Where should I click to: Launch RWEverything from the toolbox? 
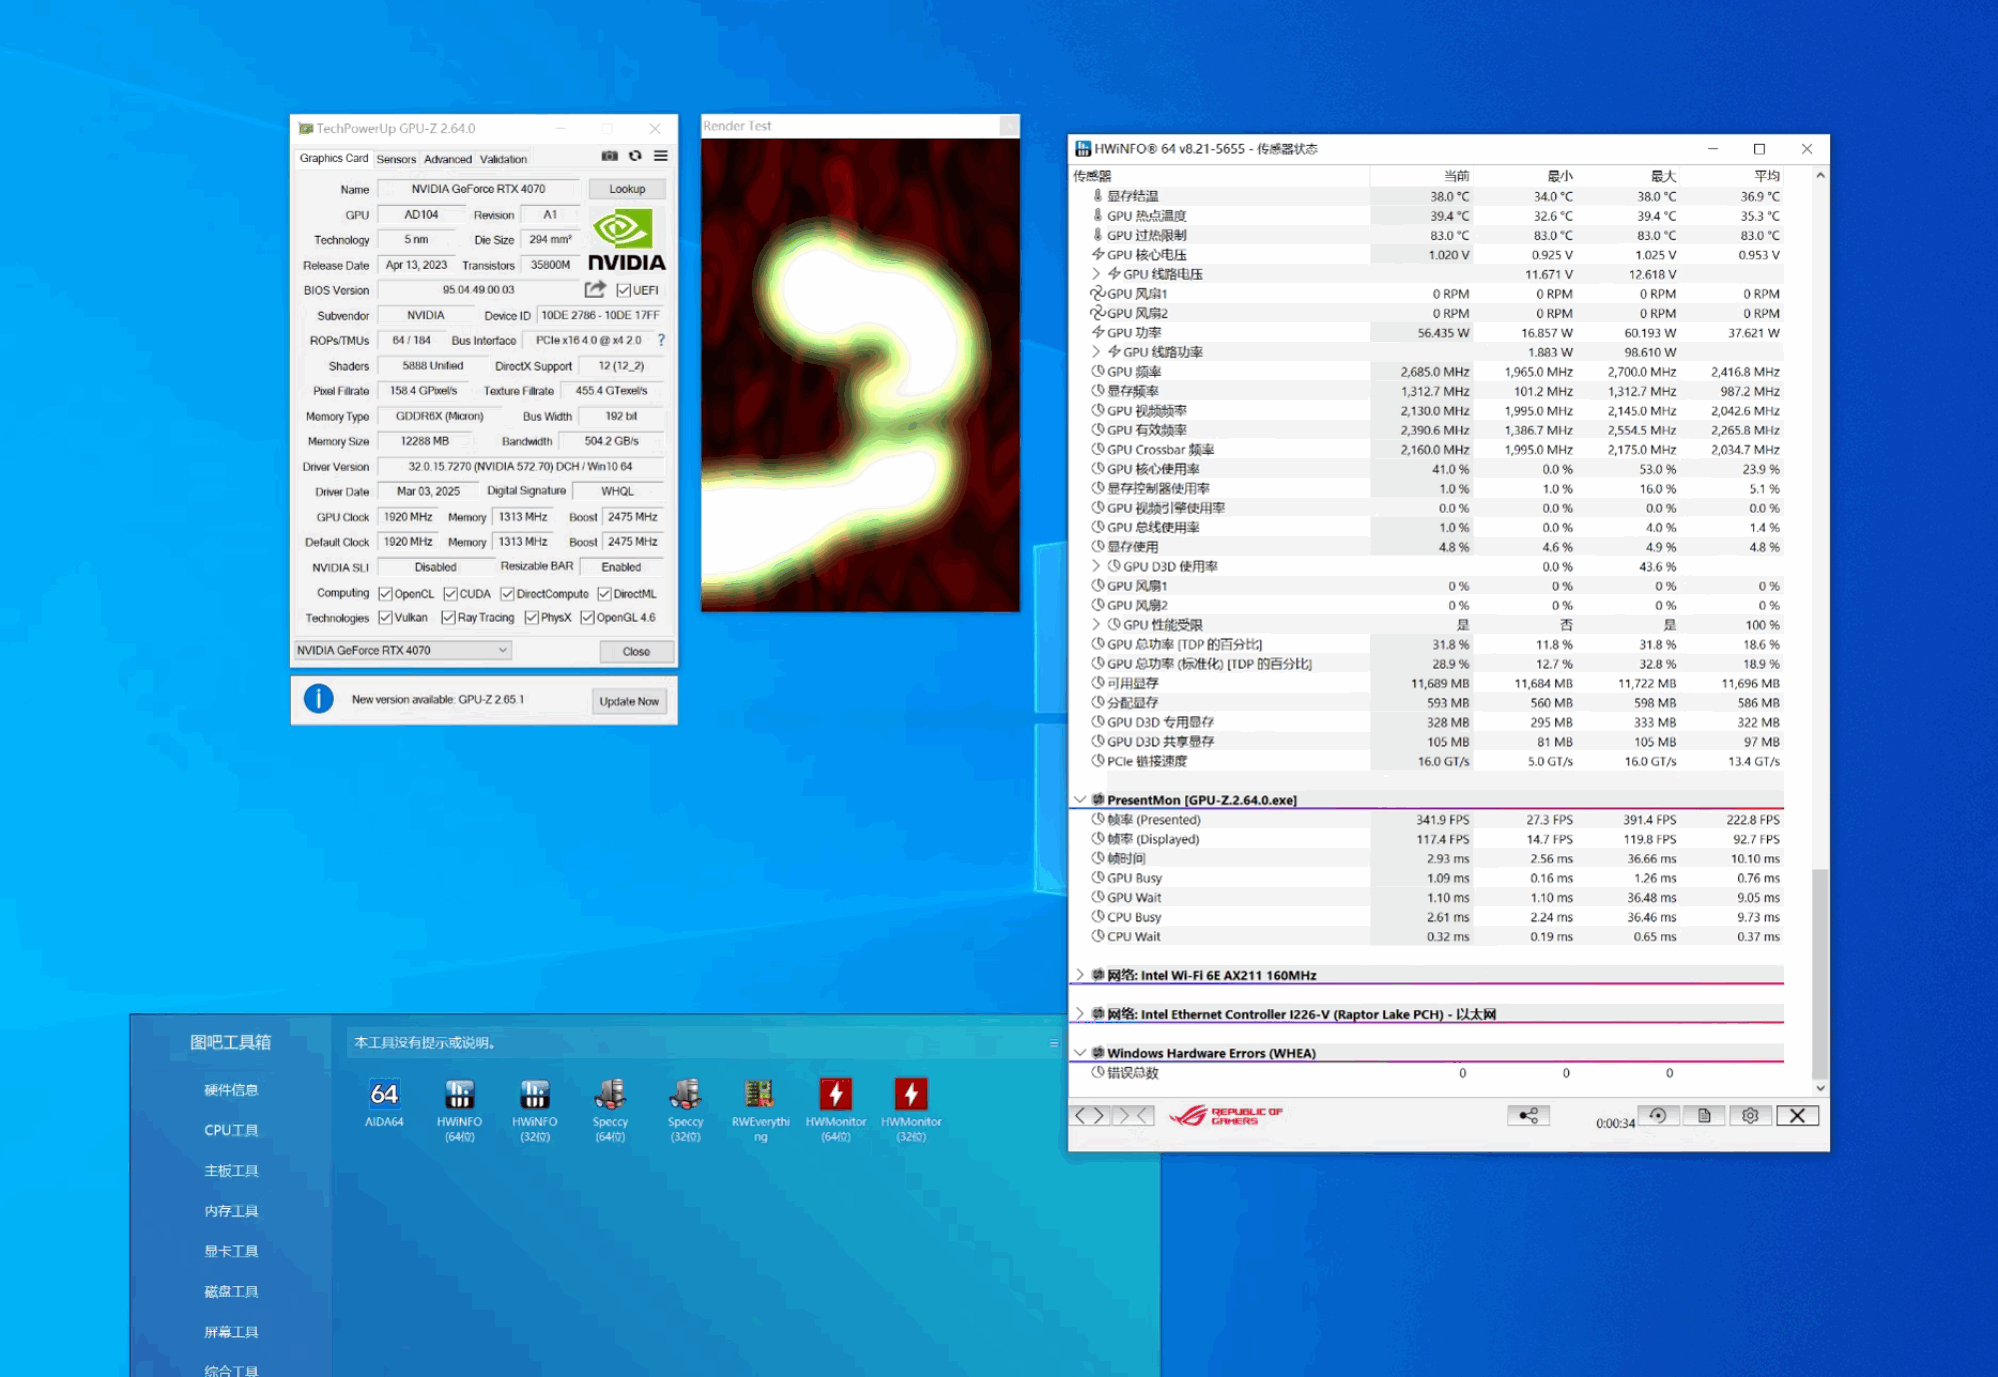click(x=760, y=1110)
